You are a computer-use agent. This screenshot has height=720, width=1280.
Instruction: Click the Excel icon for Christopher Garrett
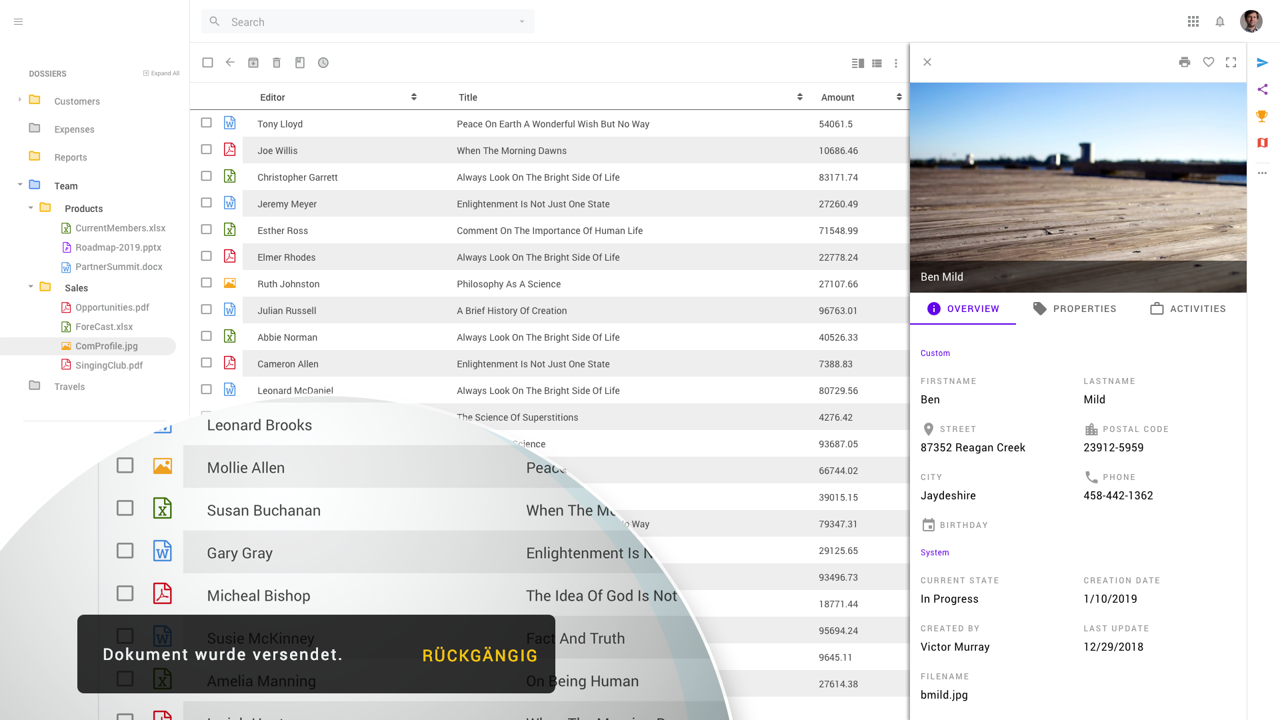point(230,177)
